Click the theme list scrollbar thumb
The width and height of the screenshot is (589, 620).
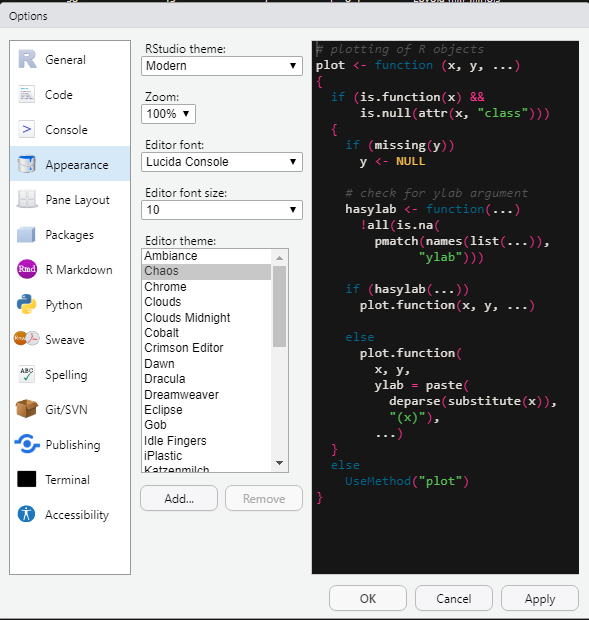279,306
